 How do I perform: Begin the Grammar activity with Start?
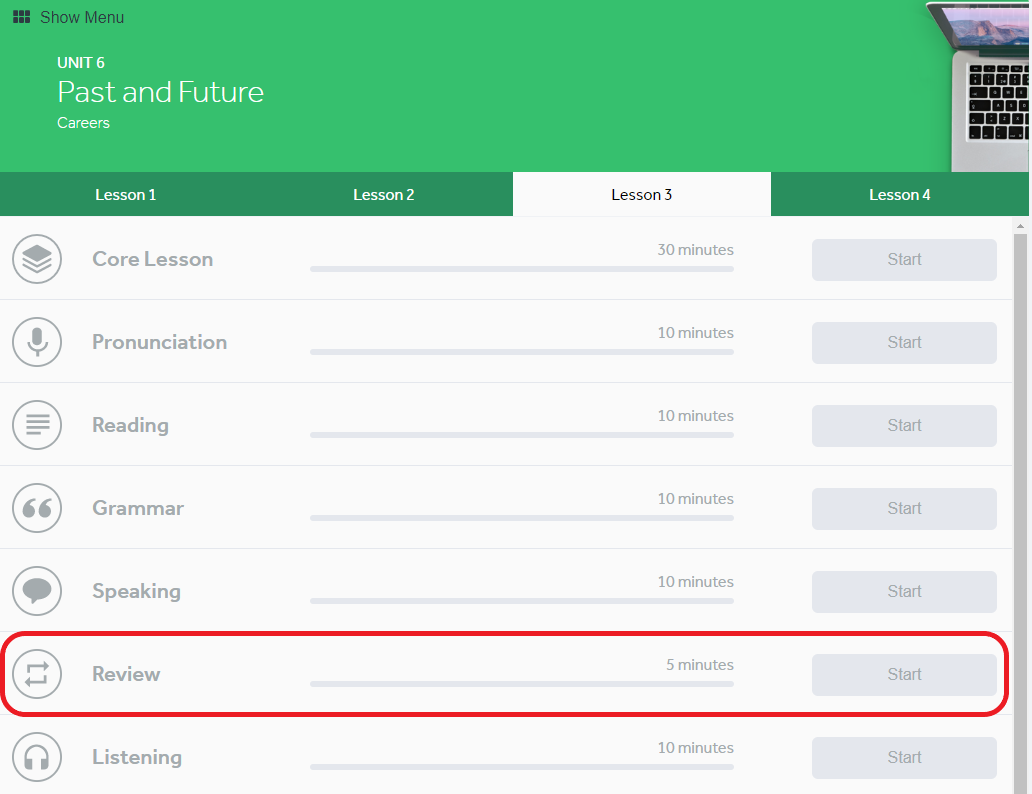(904, 509)
